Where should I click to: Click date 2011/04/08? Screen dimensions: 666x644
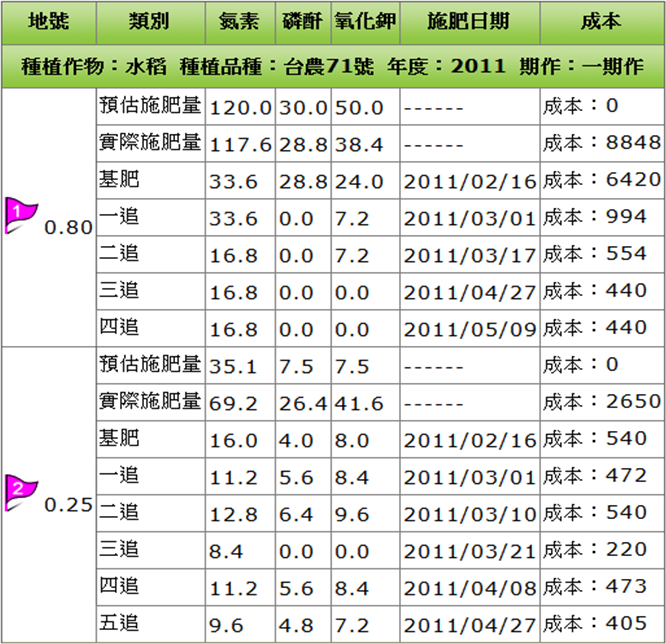tap(470, 589)
